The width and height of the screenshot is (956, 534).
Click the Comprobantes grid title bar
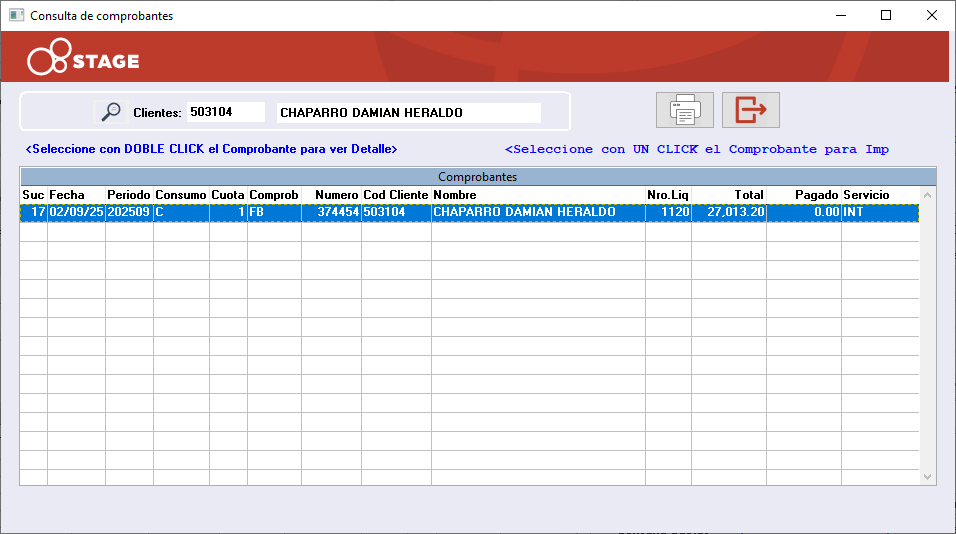477,177
